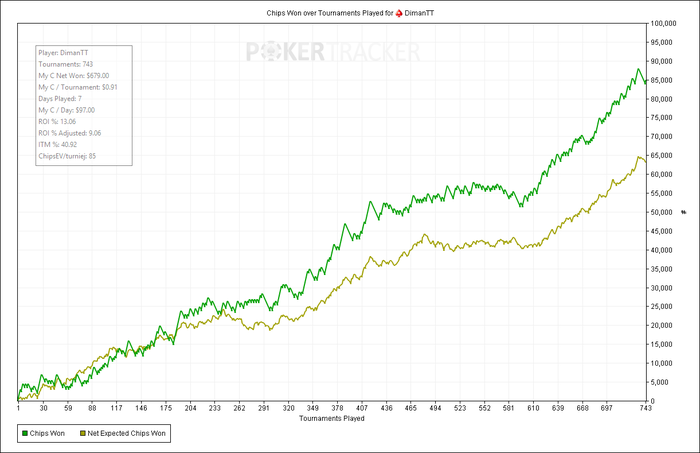The width and height of the screenshot is (700, 453).
Task: Select the 'ROI %: 13.06' line
Action: (x=57, y=122)
